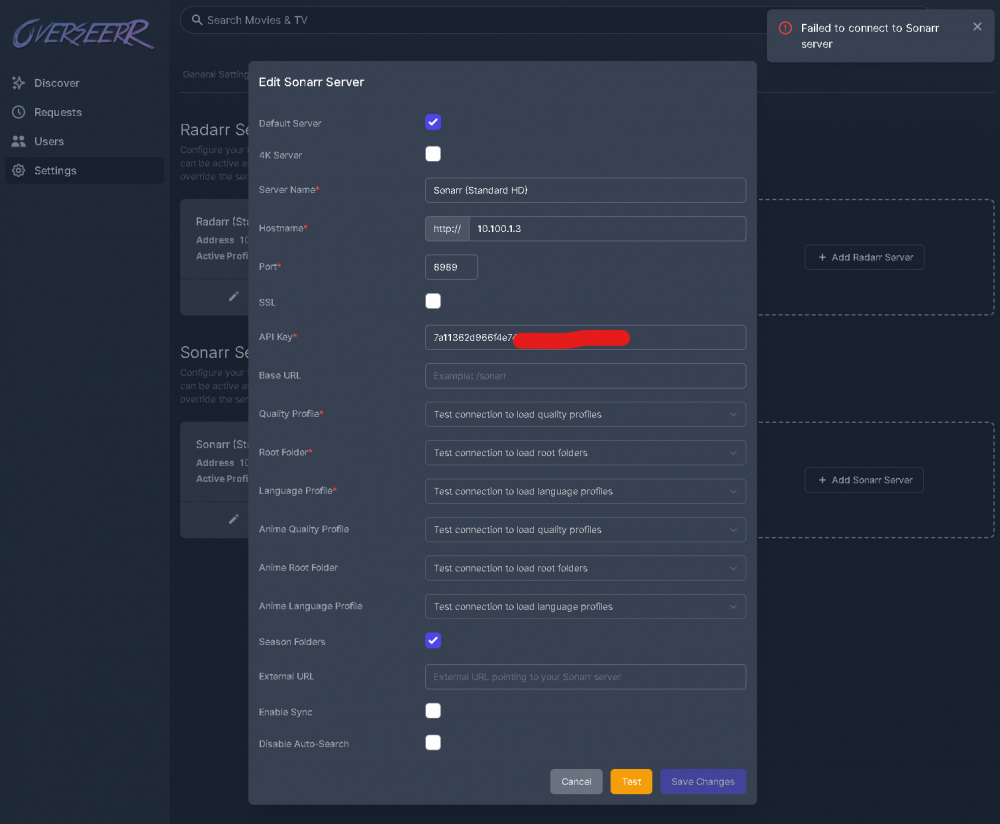Viewport: 1000px width, 824px height.
Task: Switch to the General Settings tab
Action: coord(216,75)
